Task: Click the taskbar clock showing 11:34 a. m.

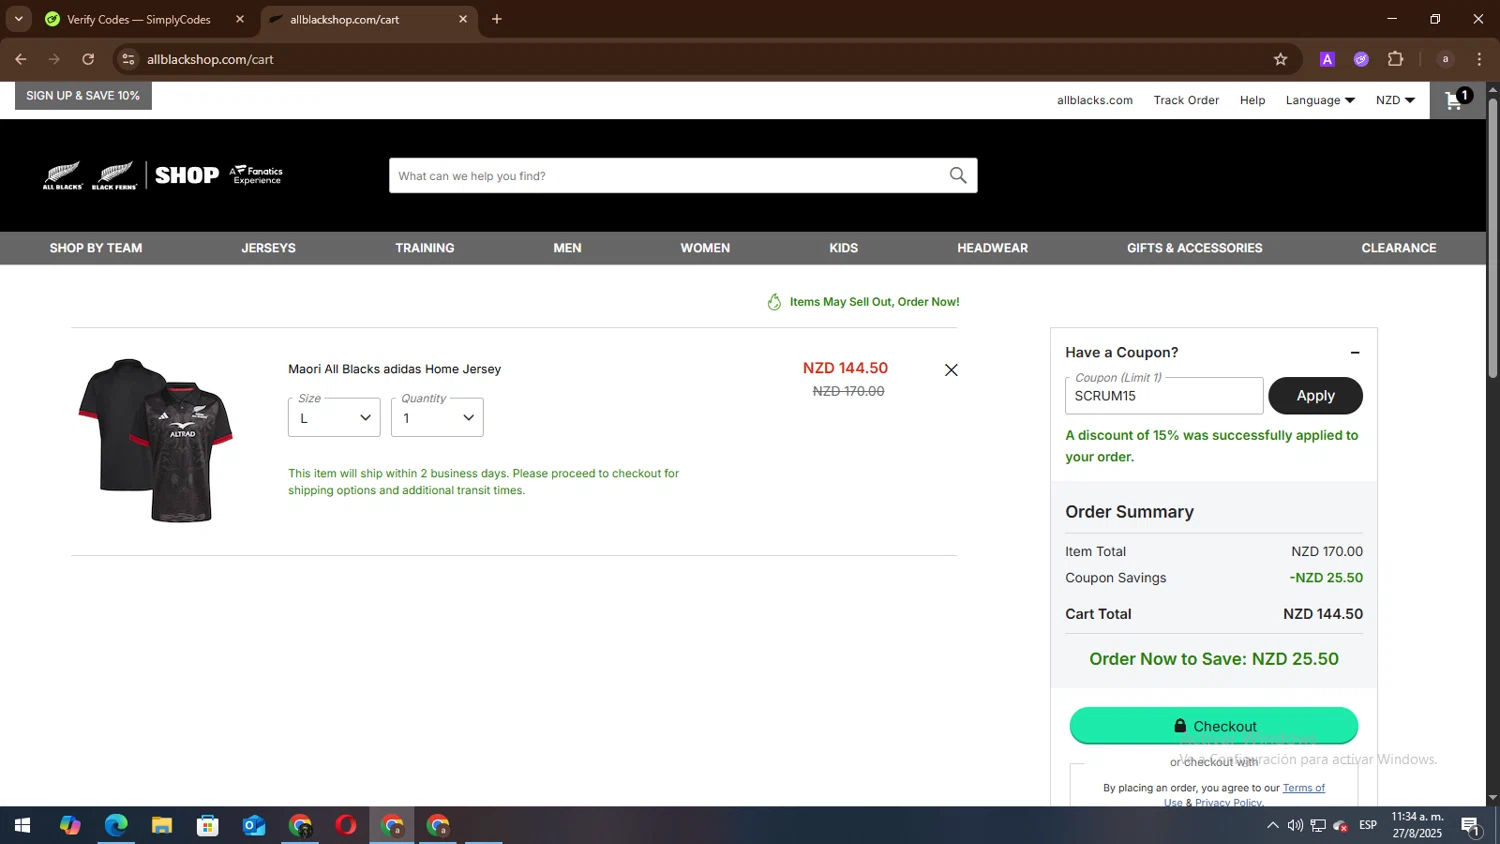Action: pyautogui.click(x=1417, y=825)
